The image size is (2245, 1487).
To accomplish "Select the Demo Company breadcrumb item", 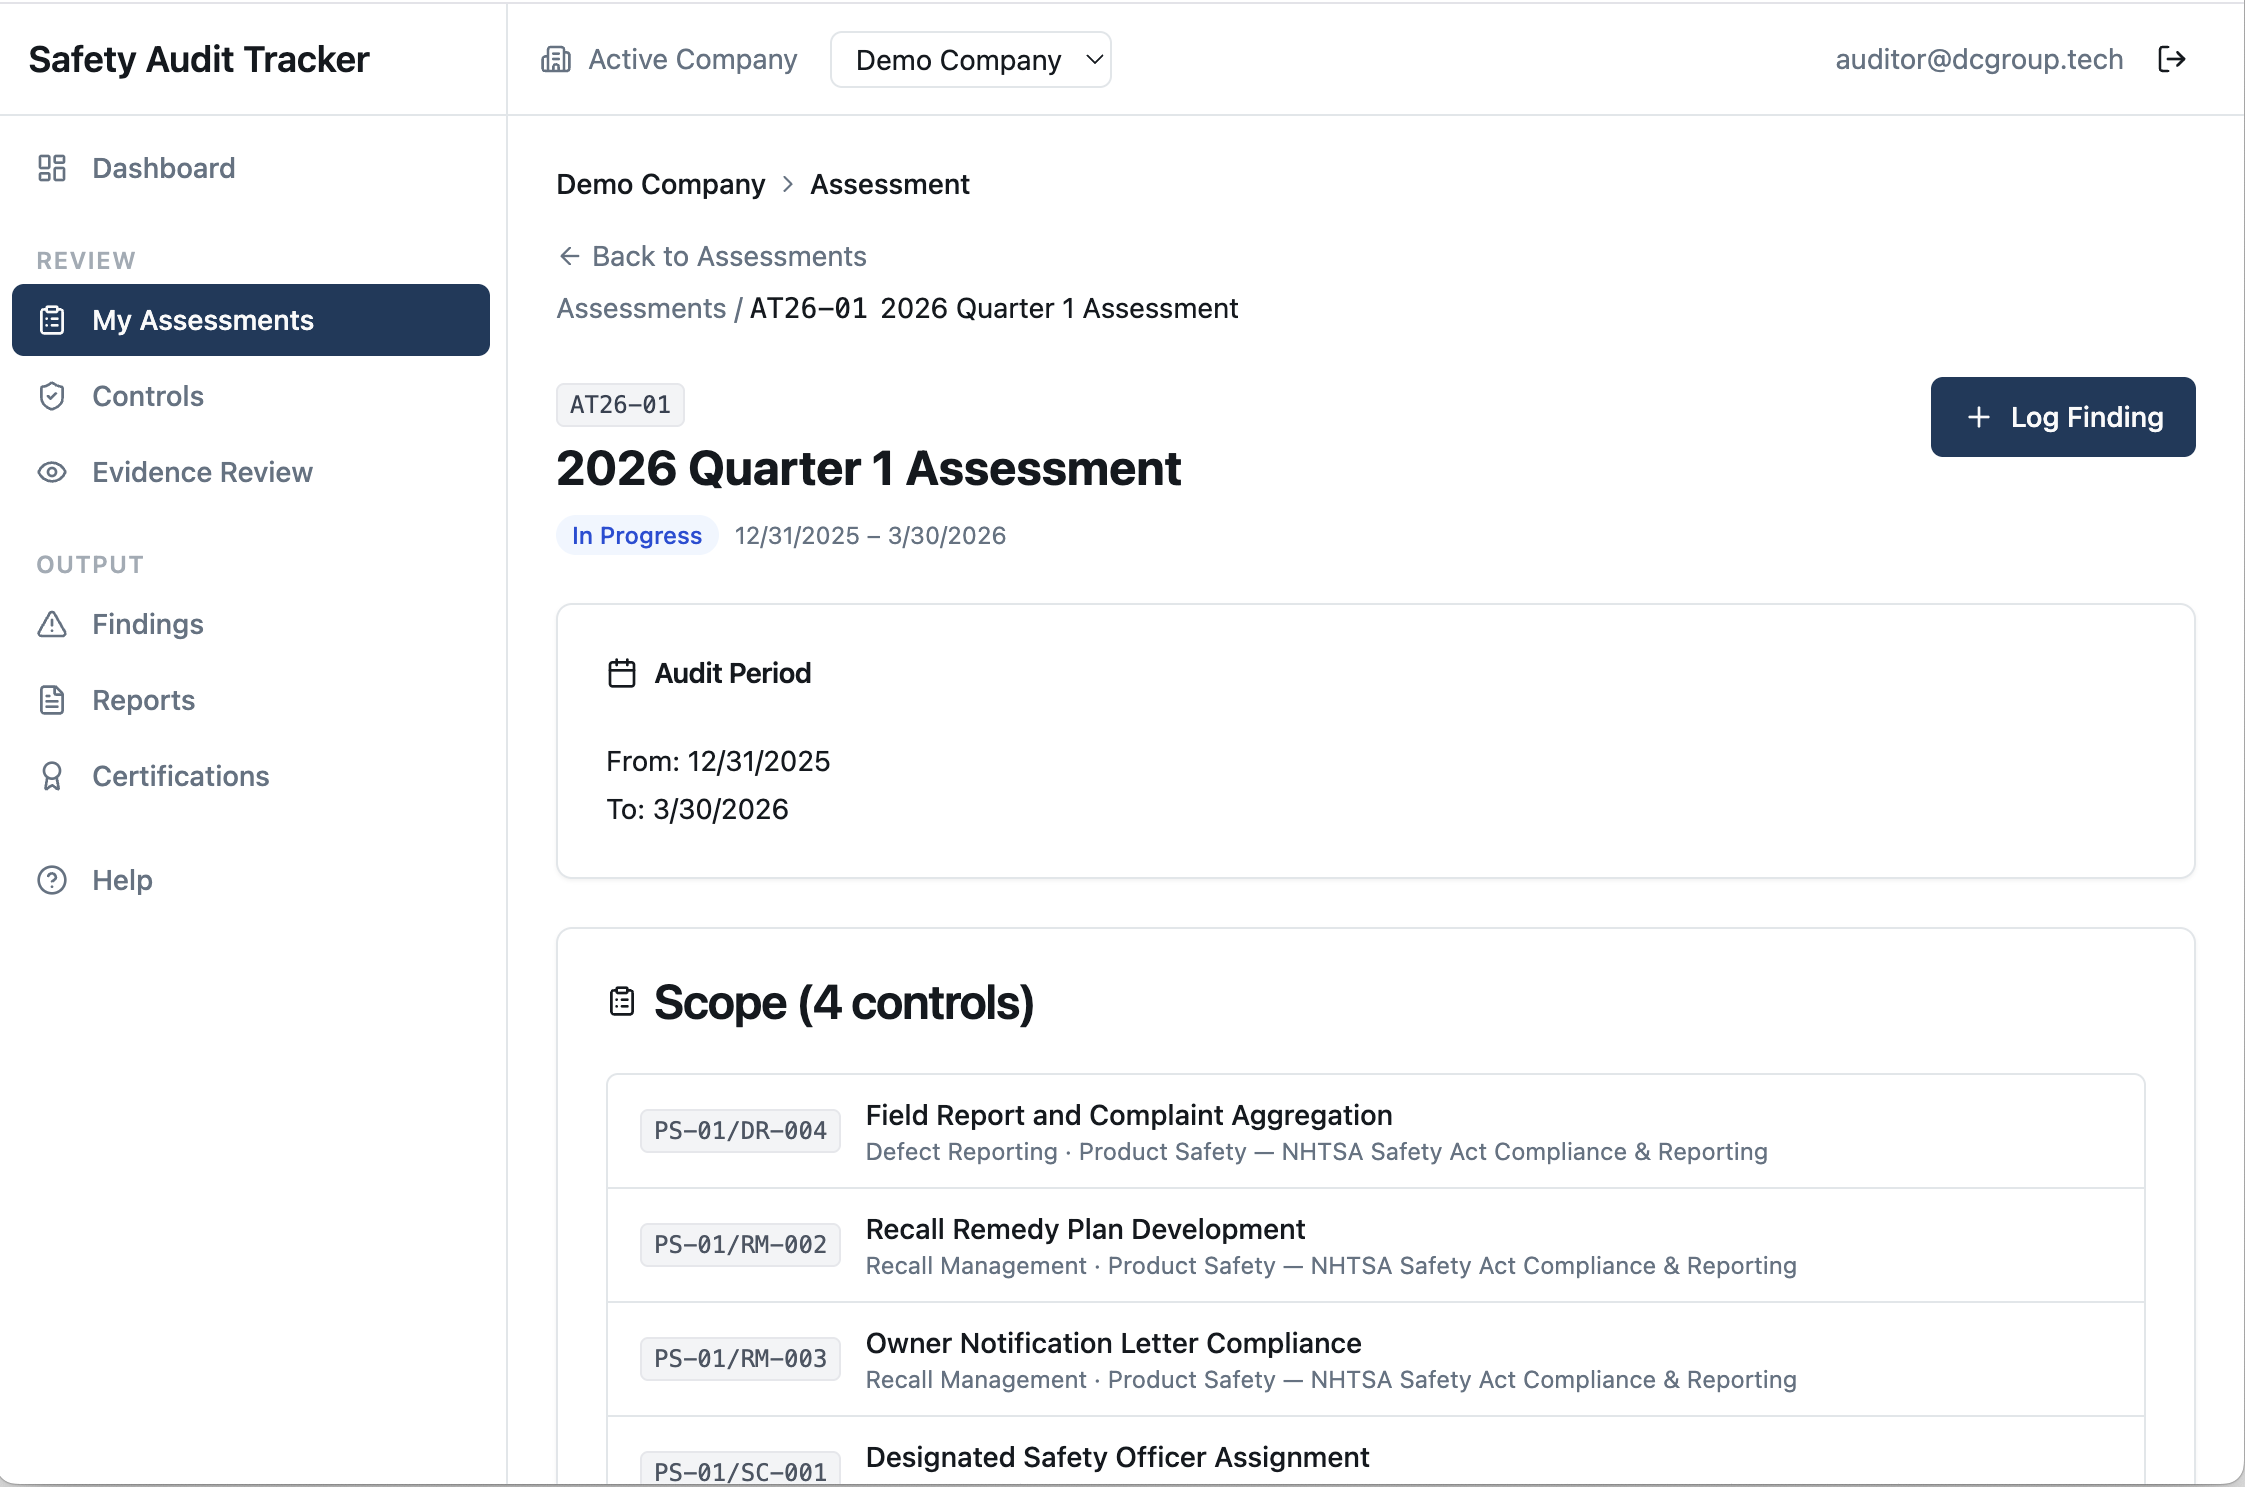I will pyautogui.click(x=660, y=184).
